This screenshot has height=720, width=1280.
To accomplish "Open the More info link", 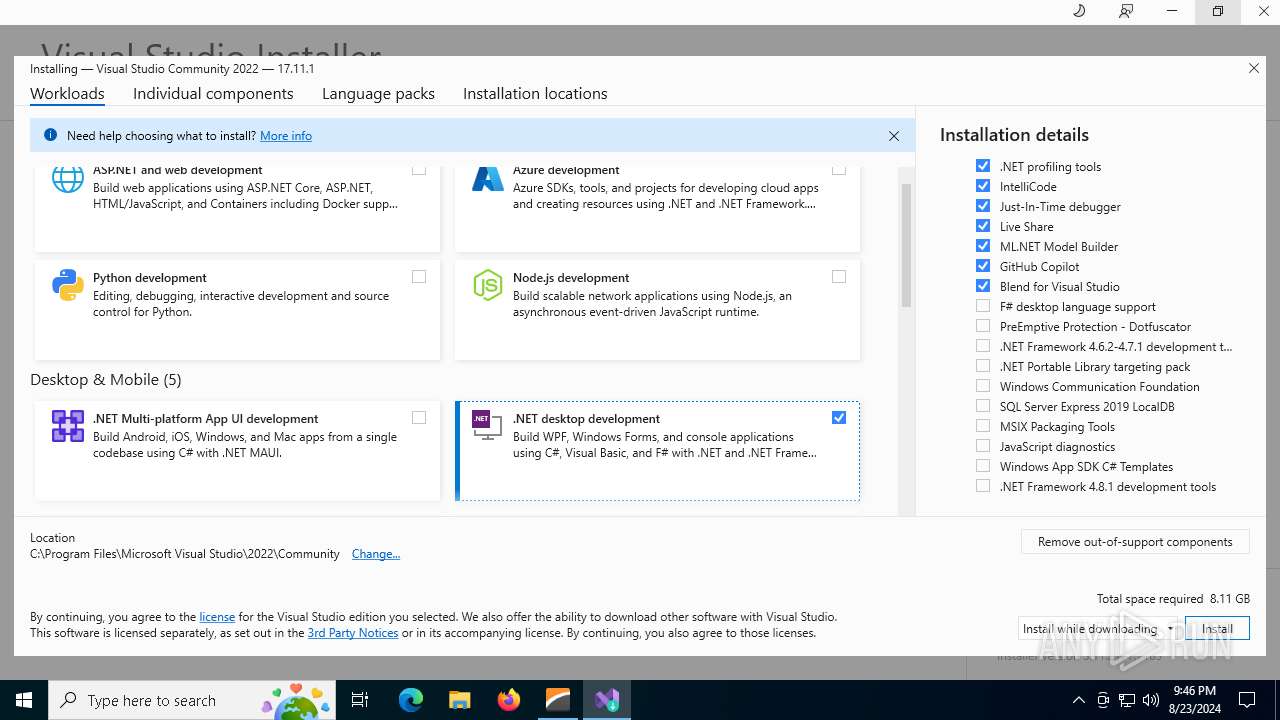I will click(286, 136).
